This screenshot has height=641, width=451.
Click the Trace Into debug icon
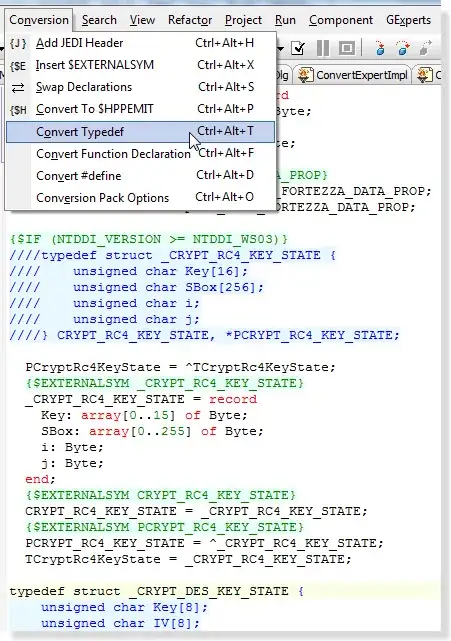(380, 48)
